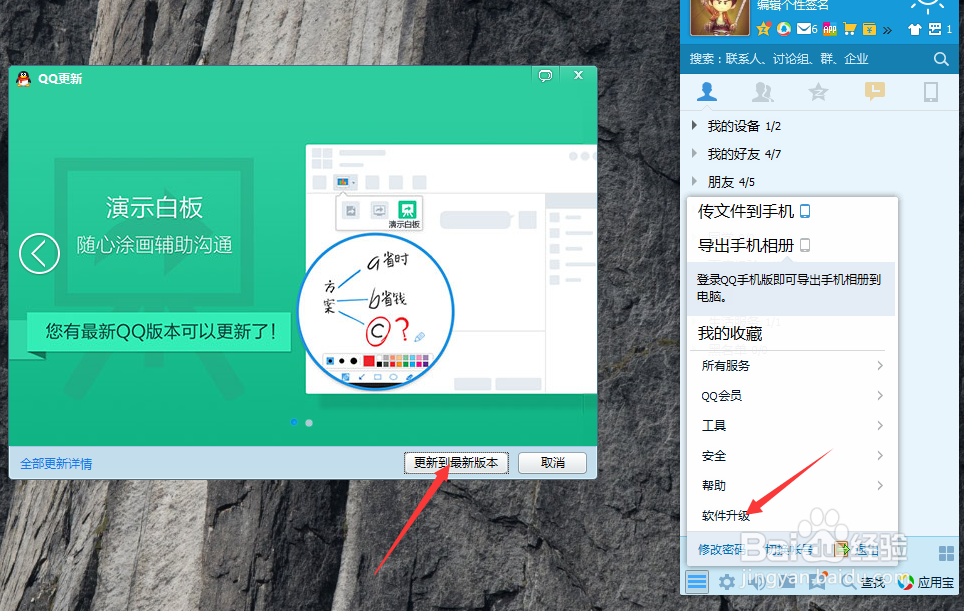The image size is (964, 611).
Task: Go to previous slide with the circled left arrow
Action: [39, 253]
